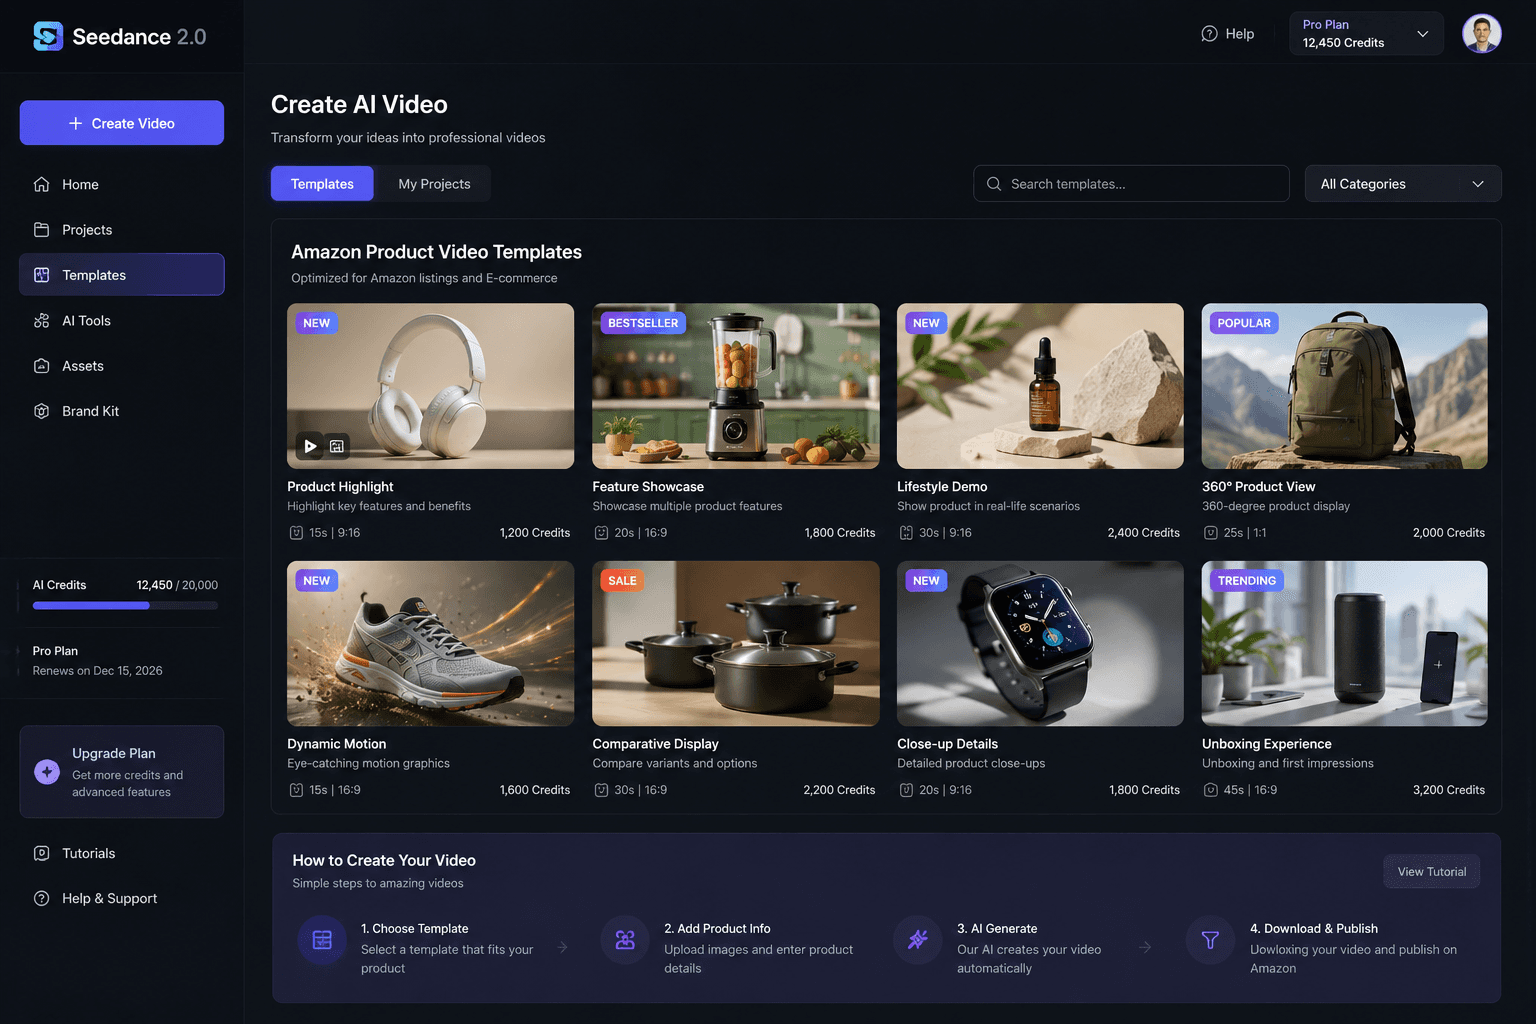Click the Home sidebar icon
This screenshot has width=1536, height=1024.
pos(41,184)
